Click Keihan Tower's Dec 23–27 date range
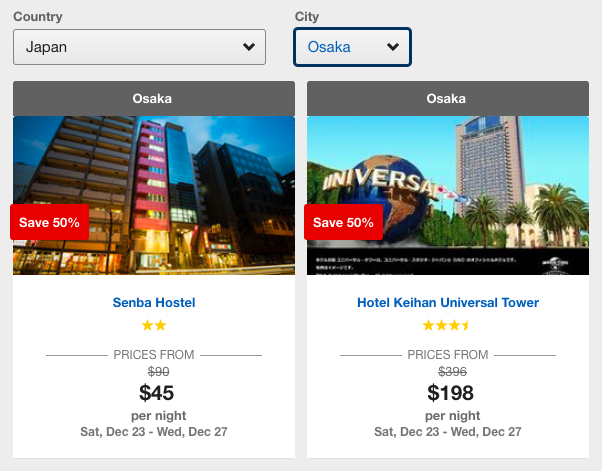Viewport: 602px width, 471px height. click(448, 431)
